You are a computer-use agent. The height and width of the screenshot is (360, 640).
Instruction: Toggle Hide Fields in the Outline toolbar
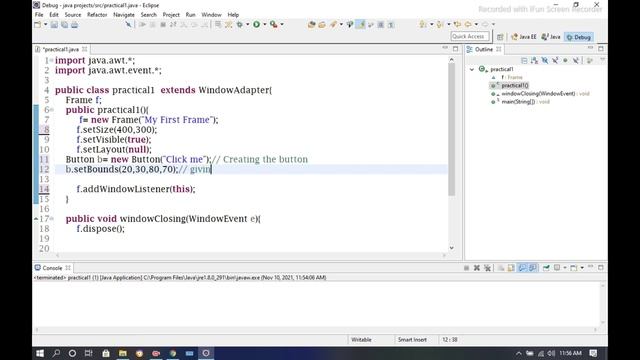(x=545, y=61)
